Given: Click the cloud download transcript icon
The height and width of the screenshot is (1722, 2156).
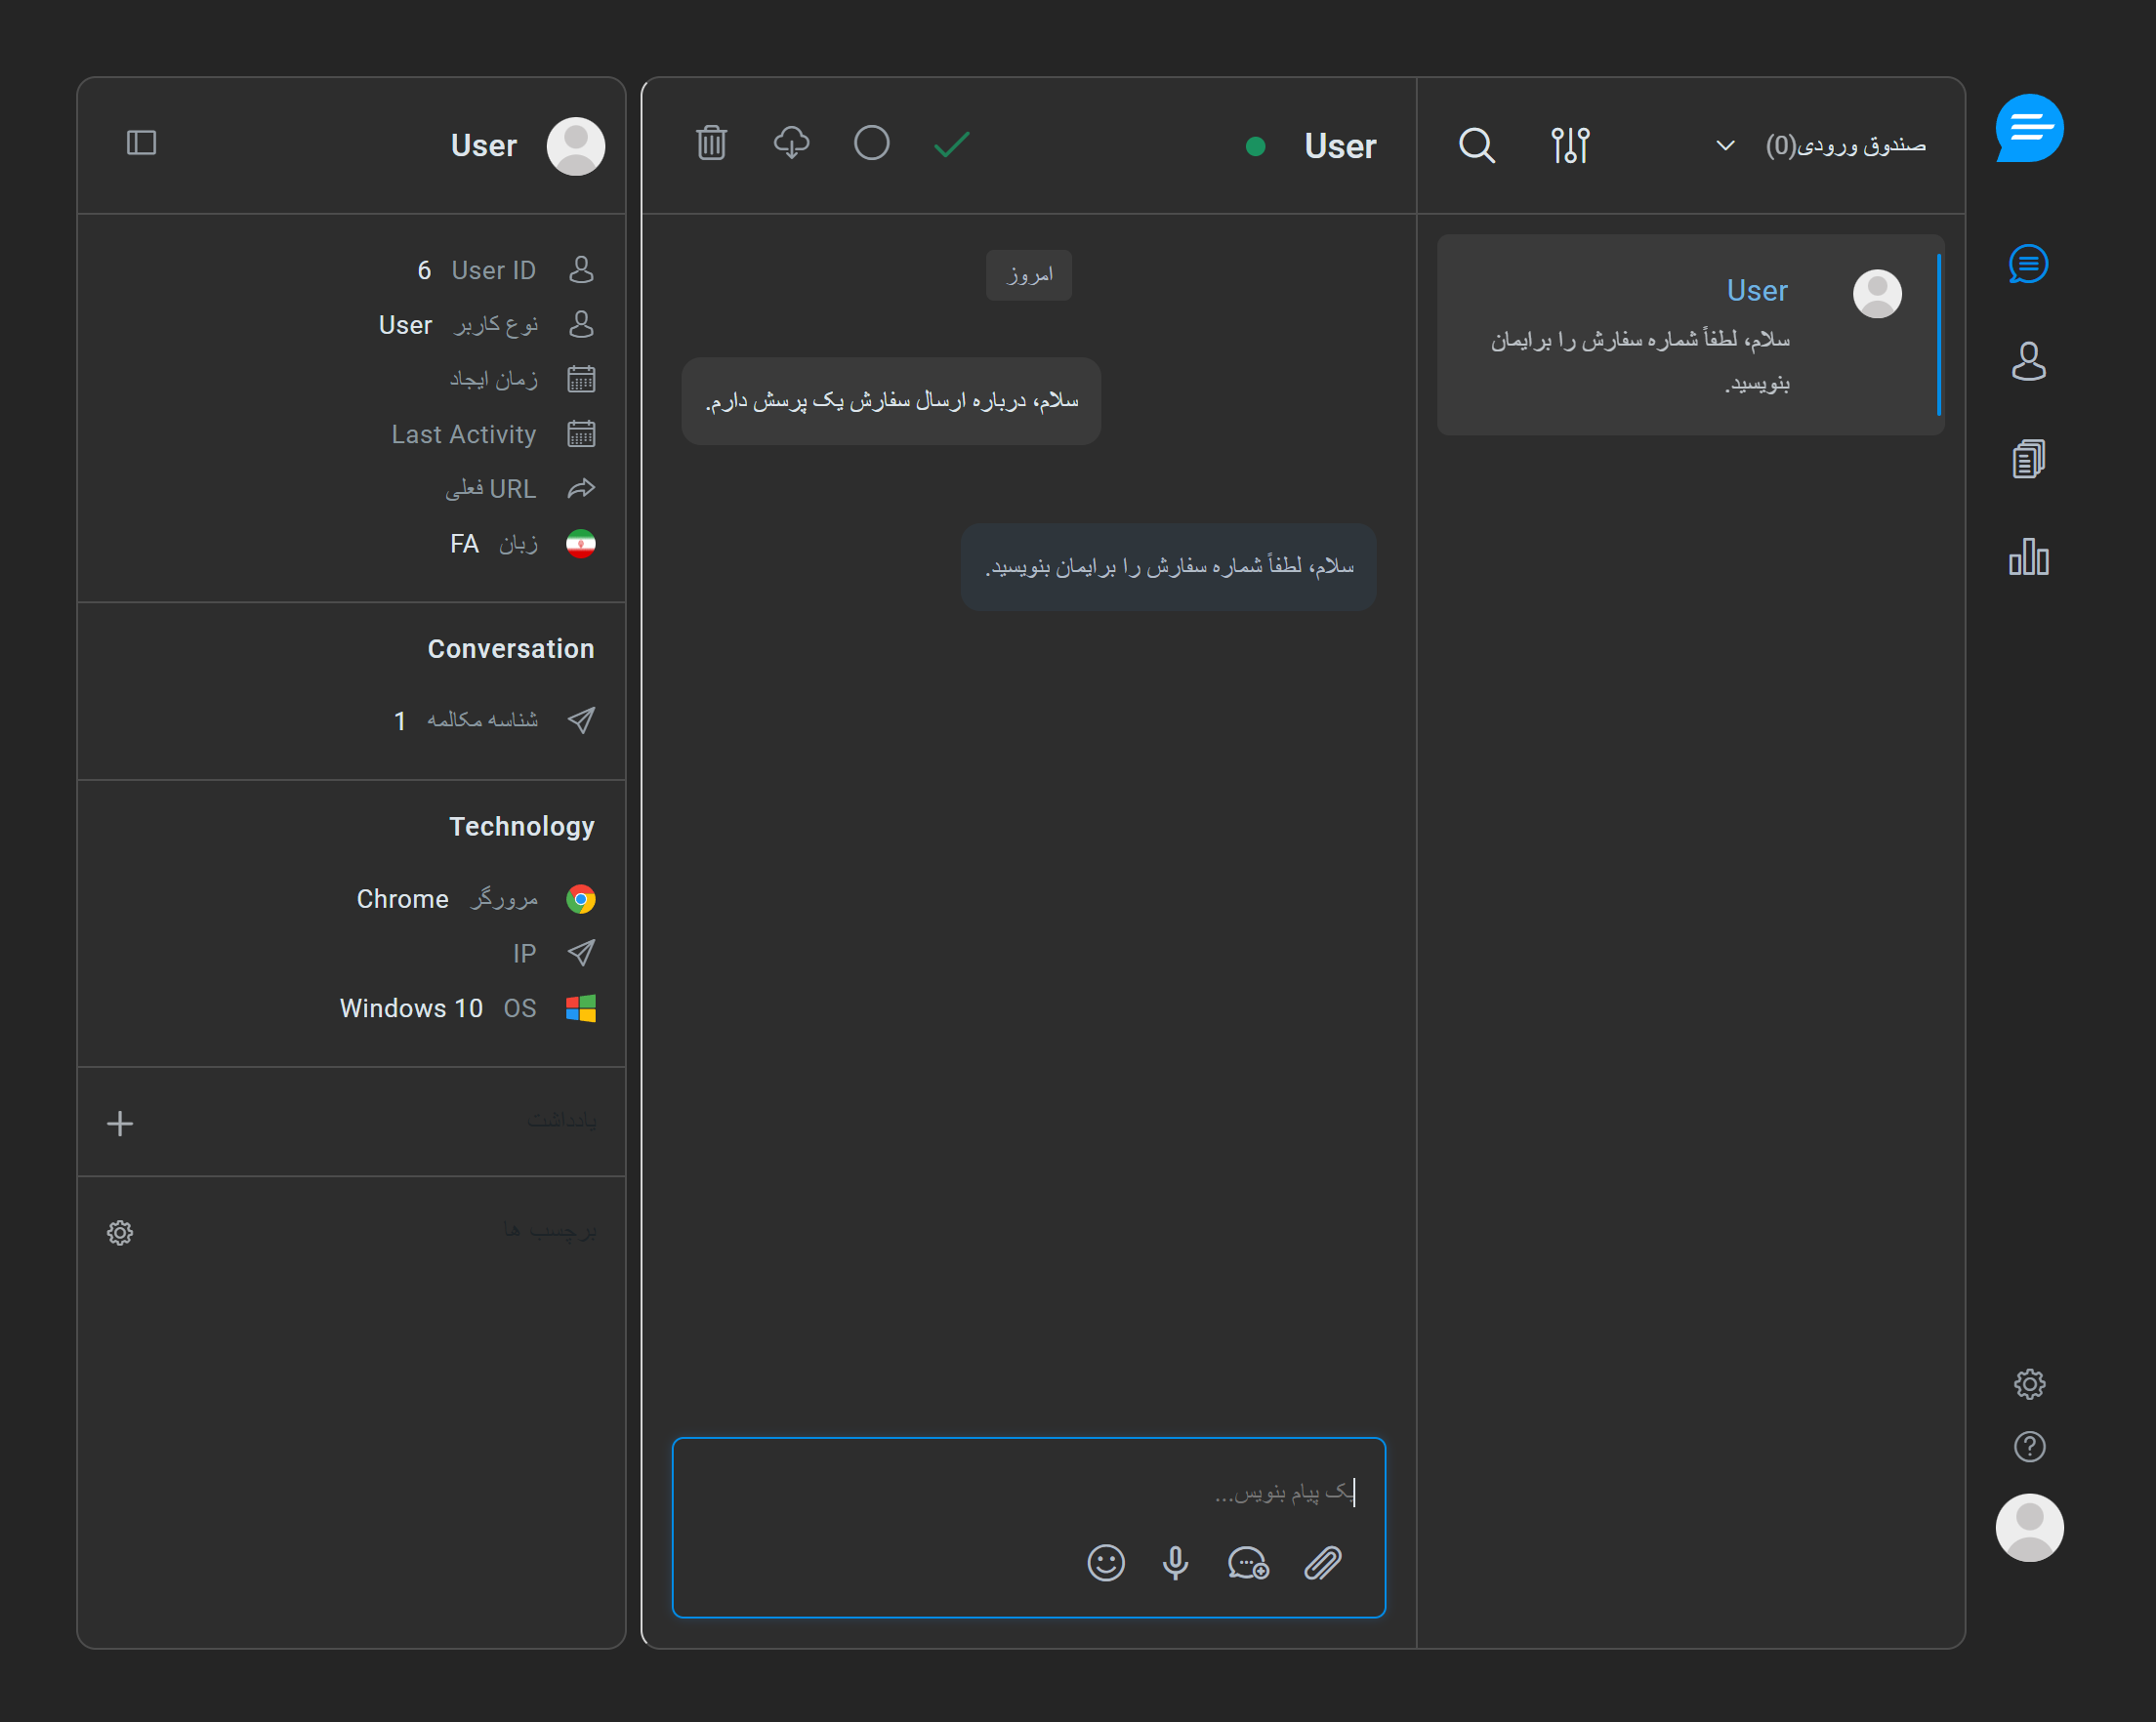Looking at the screenshot, I should tap(791, 144).
